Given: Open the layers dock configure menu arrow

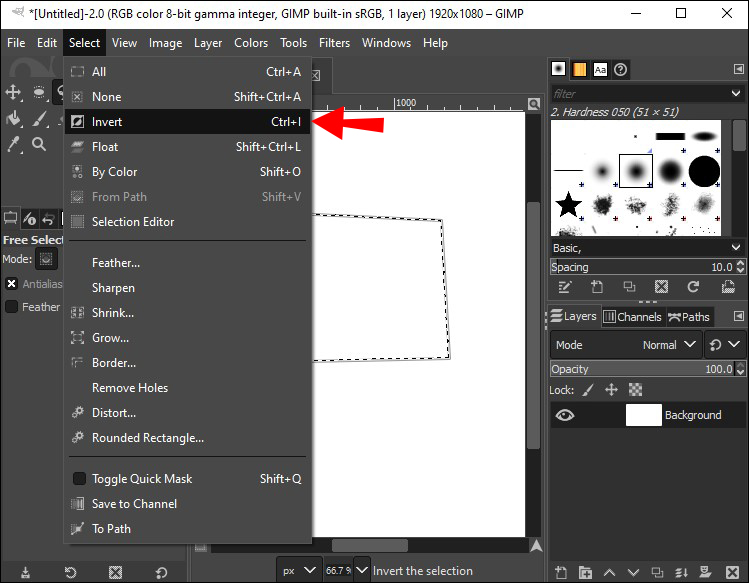Looking at the screenshot, I should pyautogui.click(x=738, y=316).
